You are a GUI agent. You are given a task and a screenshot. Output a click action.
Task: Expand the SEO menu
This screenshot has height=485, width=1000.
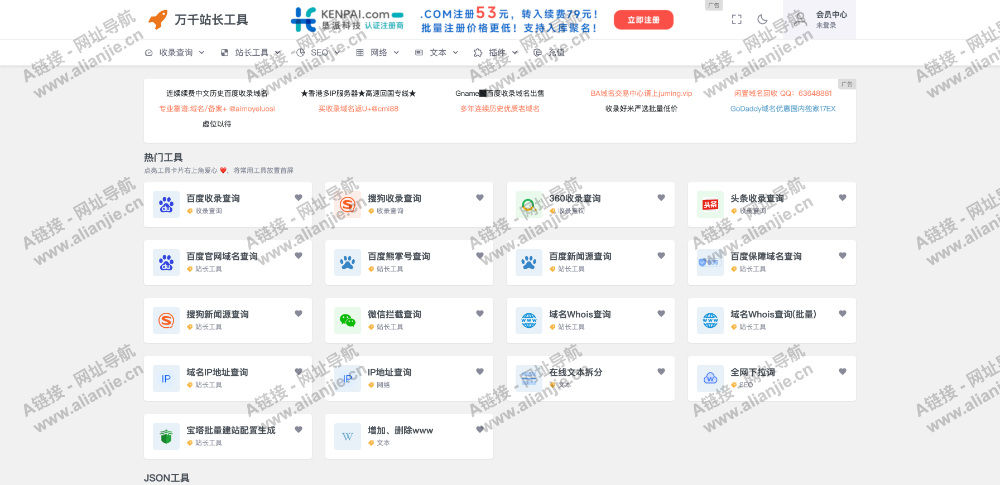[x=318, y=53]
